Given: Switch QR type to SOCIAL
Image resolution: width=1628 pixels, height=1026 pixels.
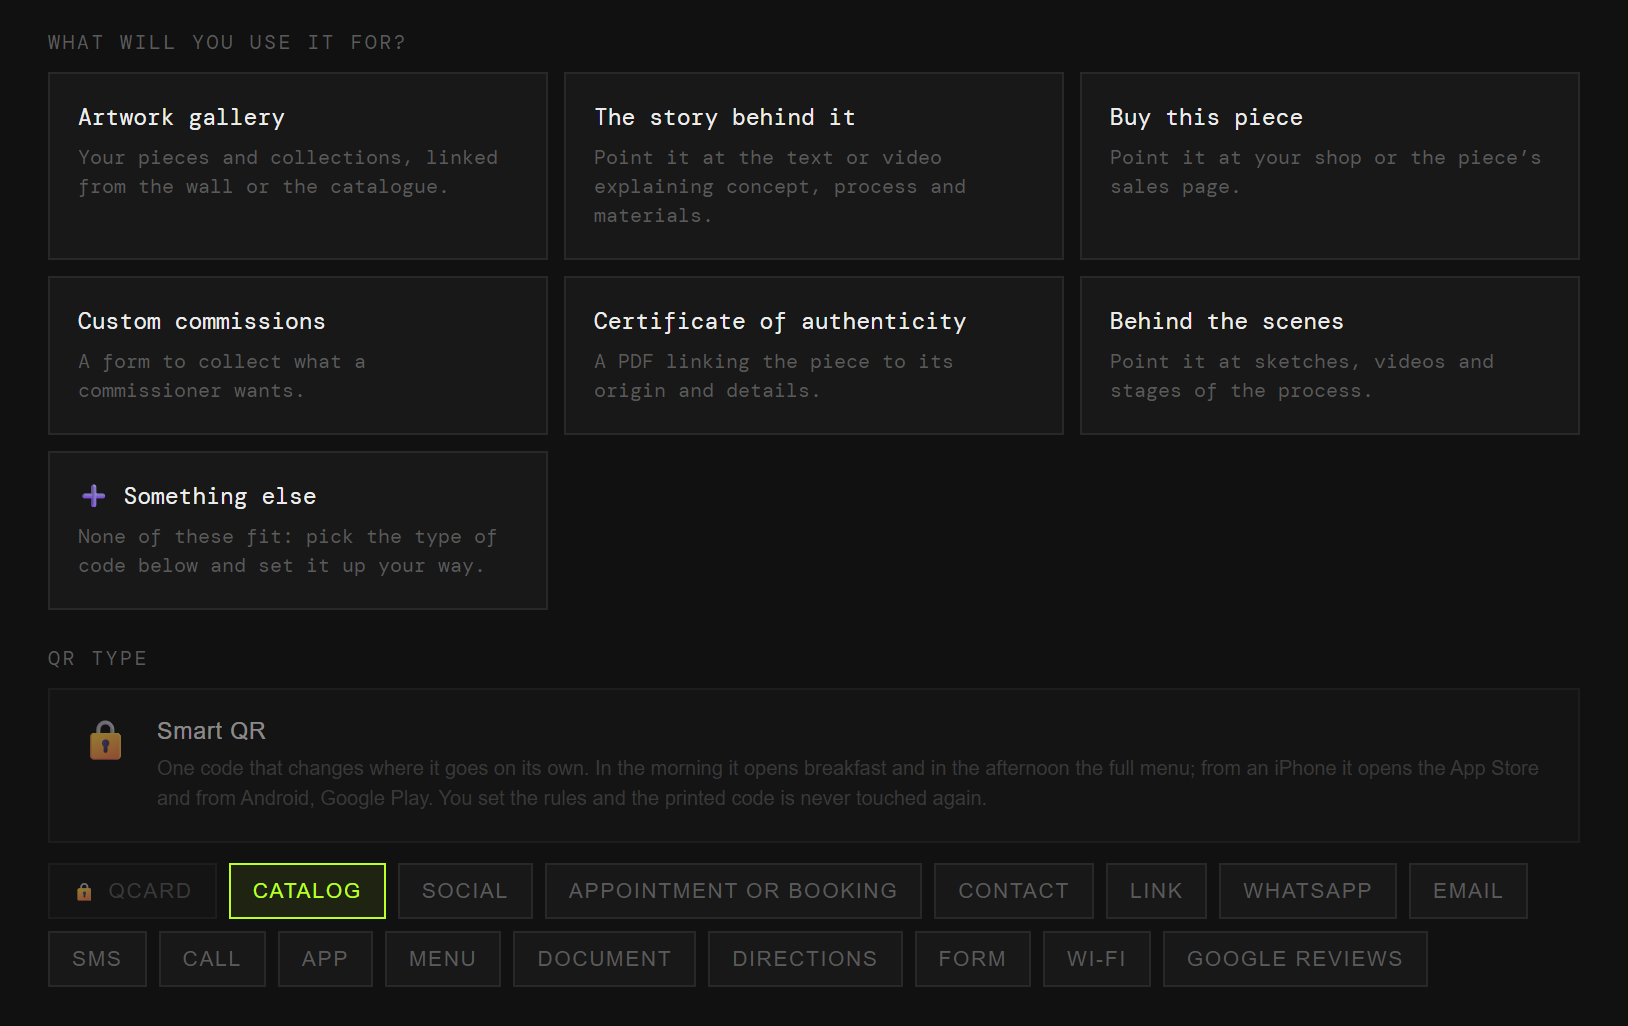Looking at the screenshot, I should 465,891.
